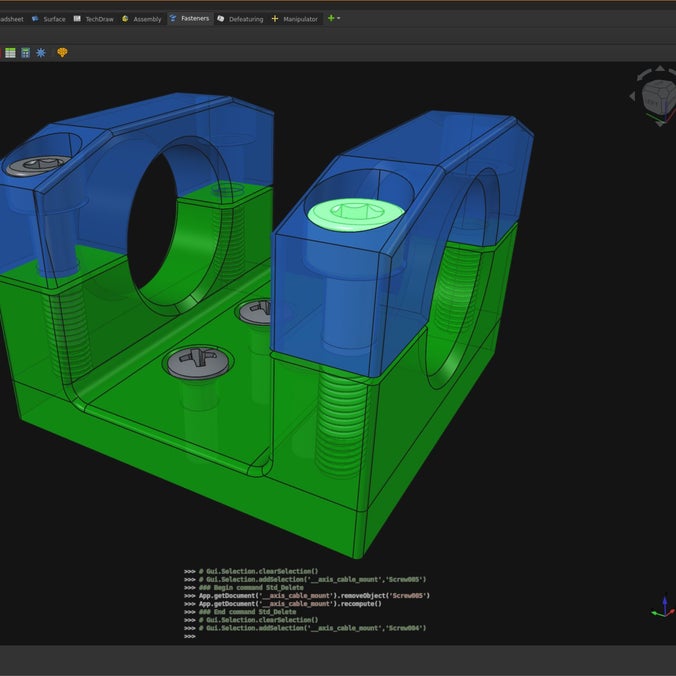Switch to the Manipulator workbench tab

[x=295, y=19]
